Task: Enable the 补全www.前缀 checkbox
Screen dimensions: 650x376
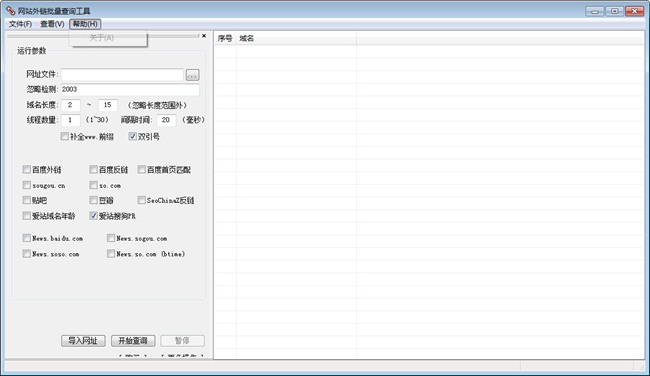Action: [64, 136]
